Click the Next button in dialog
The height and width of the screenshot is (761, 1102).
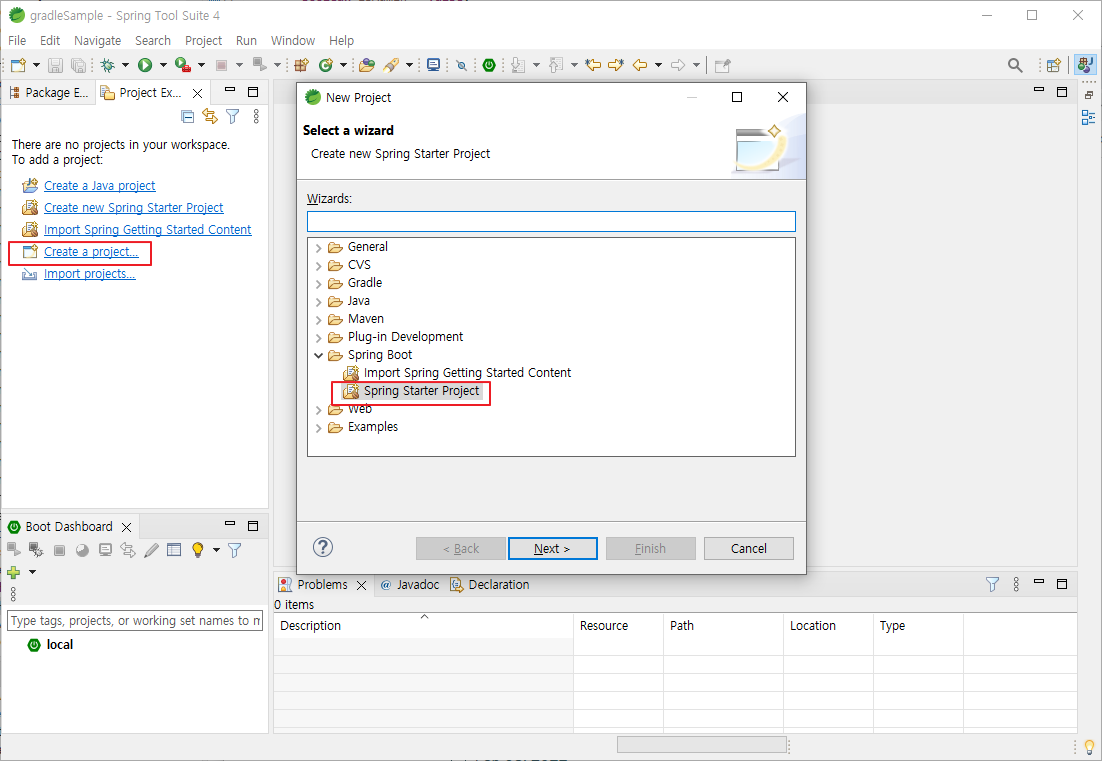[552, 549]
